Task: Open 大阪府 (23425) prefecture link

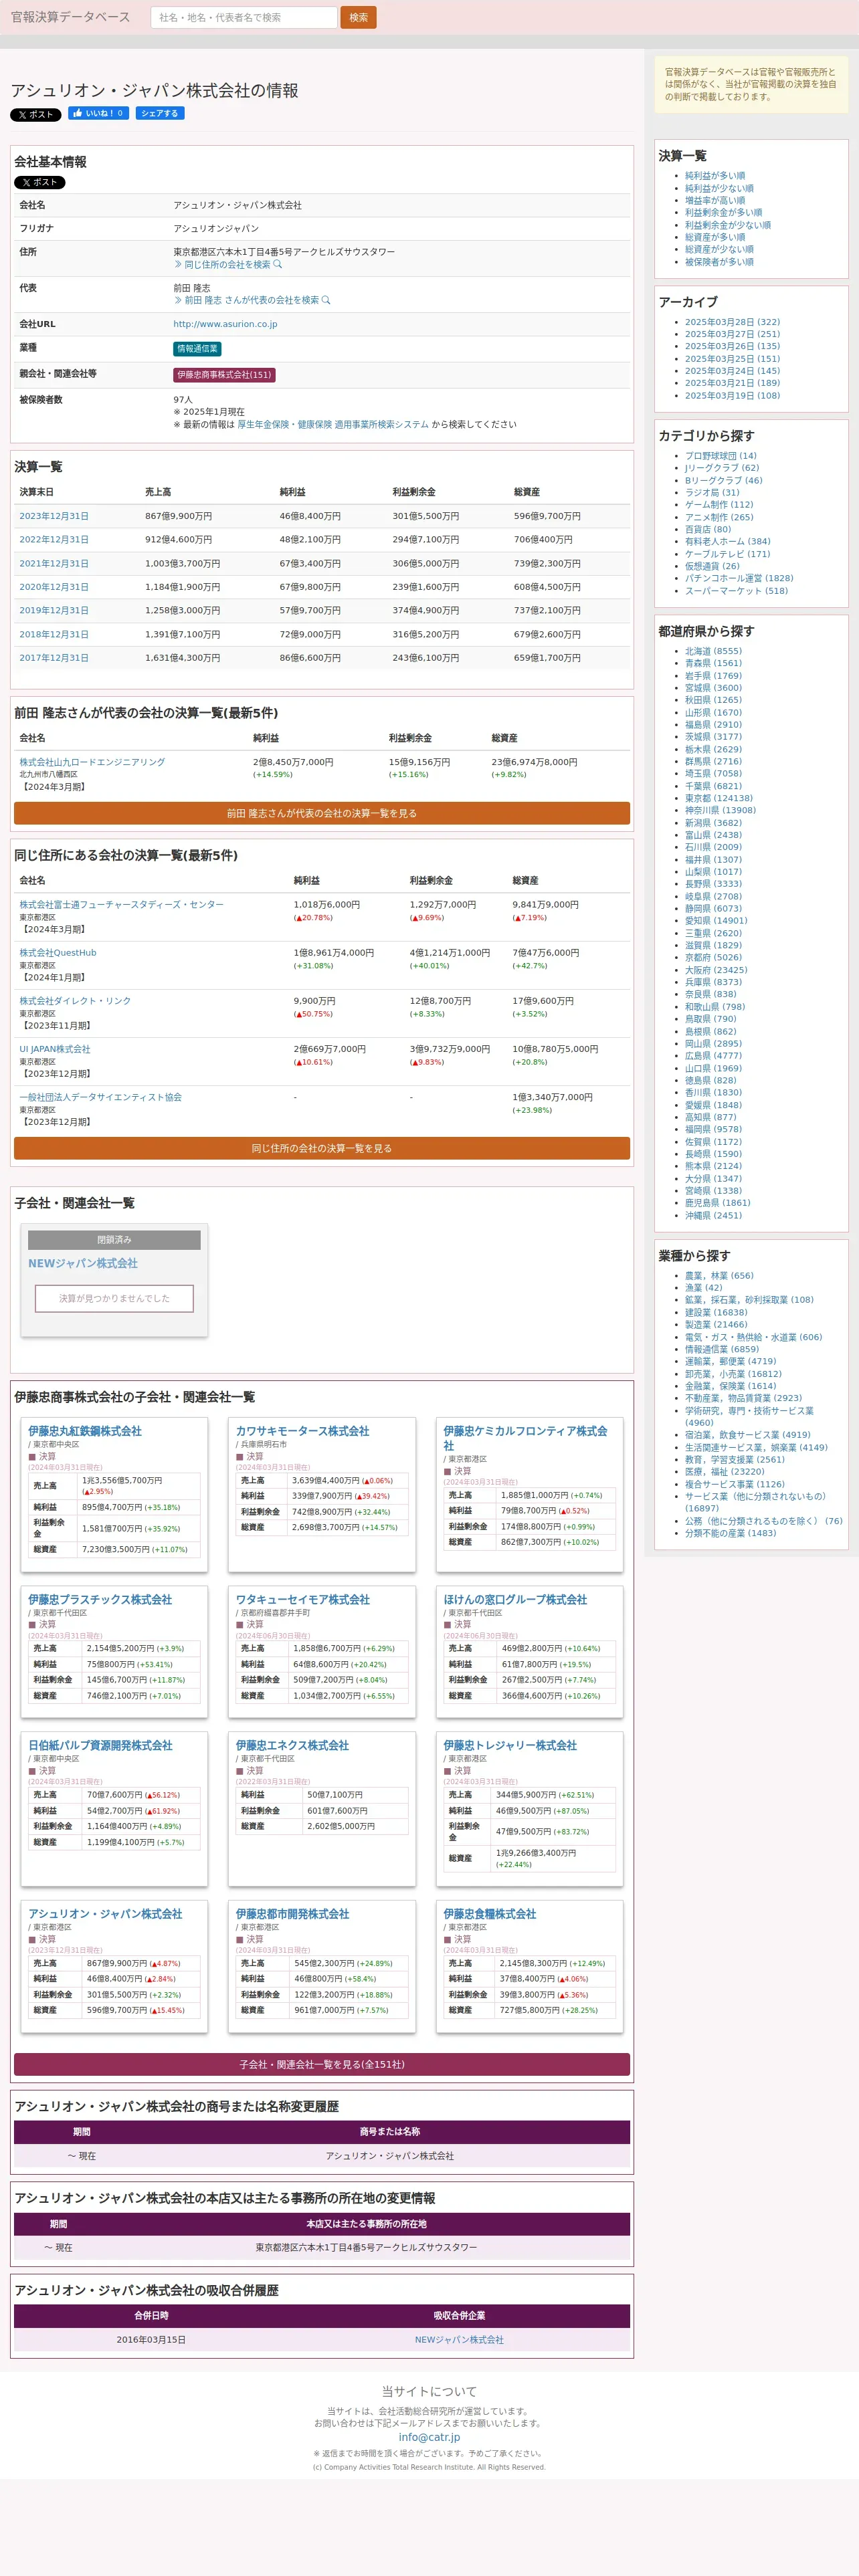Action: pyautogui.click(x=716, y=970)
